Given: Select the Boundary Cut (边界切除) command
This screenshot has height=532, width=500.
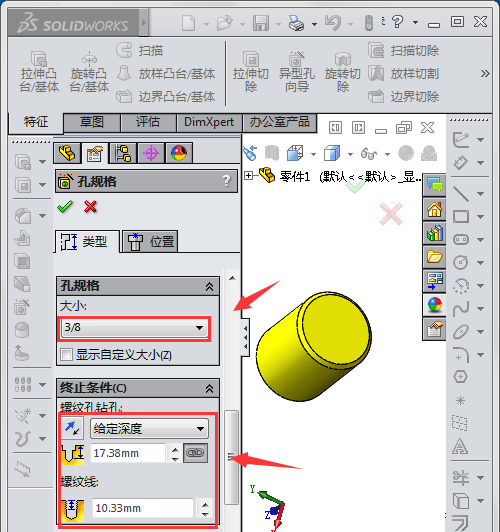Looking at the screenshot, I should [404, 97].
